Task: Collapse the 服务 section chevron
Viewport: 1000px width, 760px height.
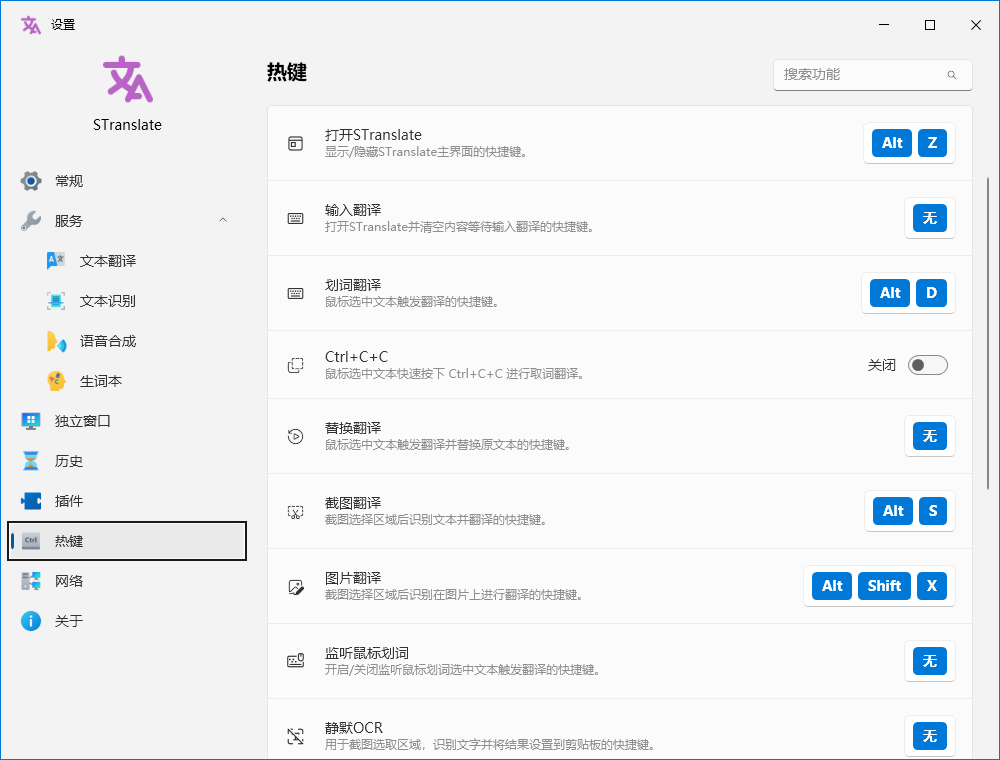Action: pyautogui.click(x=223, y=221)
